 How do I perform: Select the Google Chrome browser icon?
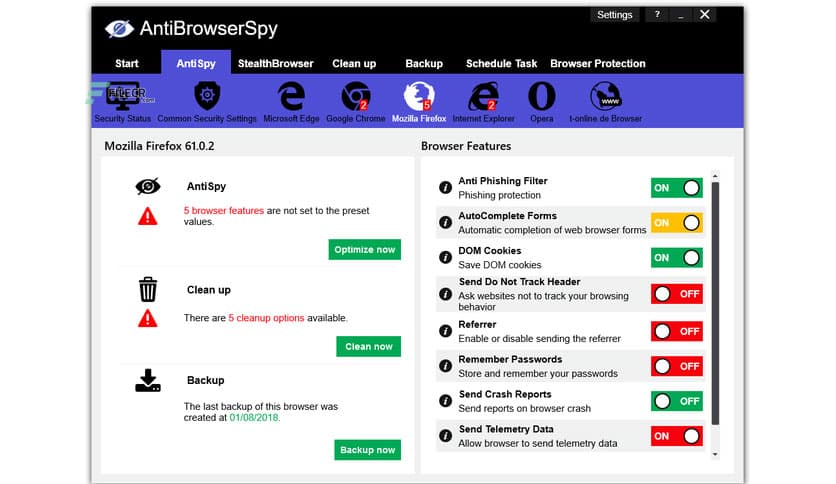[x=356, y=96]
